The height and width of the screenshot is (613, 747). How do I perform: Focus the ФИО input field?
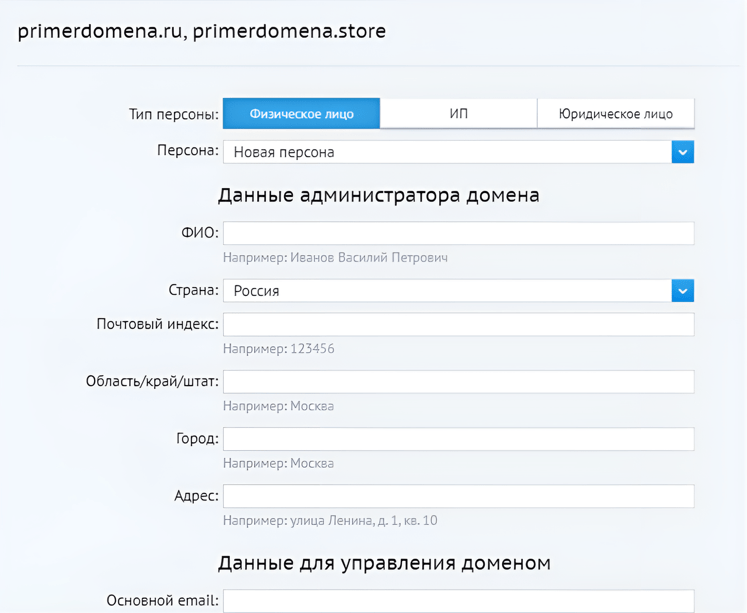point(459,233)
